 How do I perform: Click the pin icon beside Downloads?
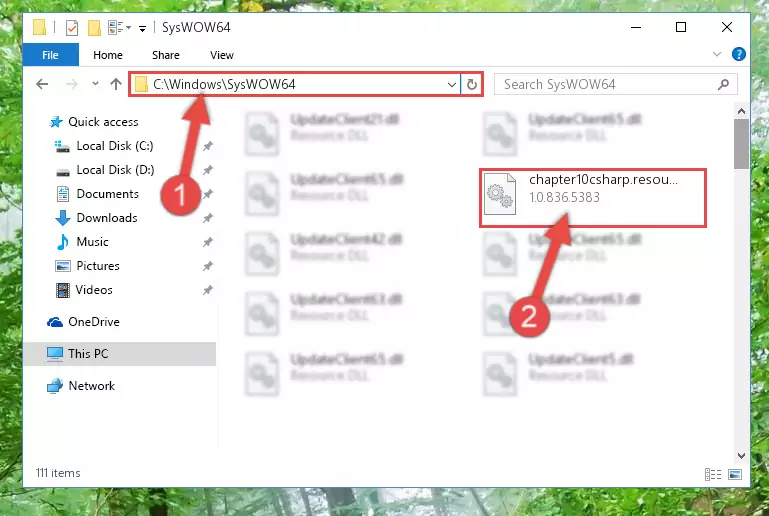click(208, 218)
